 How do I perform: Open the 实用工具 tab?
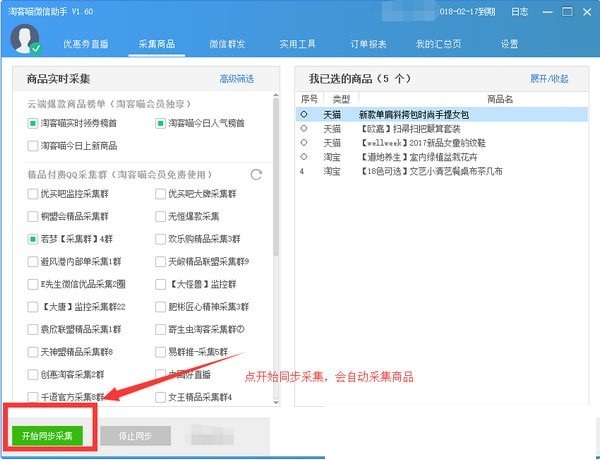coord(297,44)
